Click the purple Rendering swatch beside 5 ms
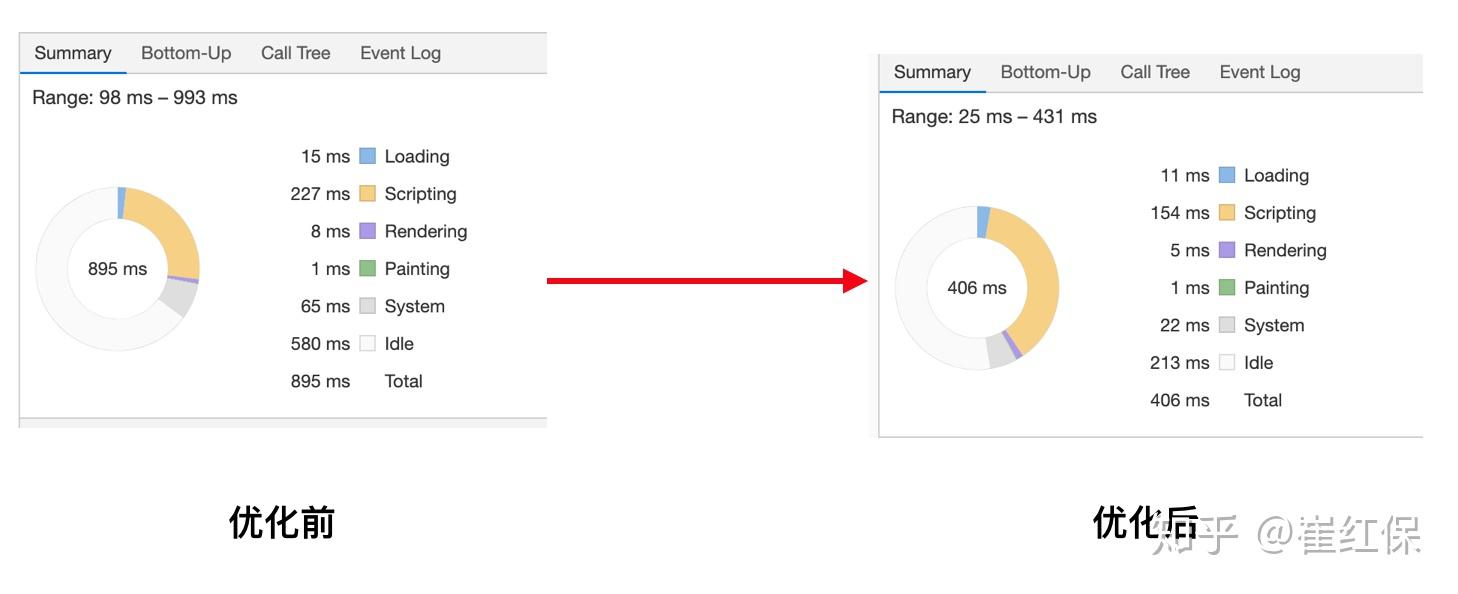 point(1227,250)
